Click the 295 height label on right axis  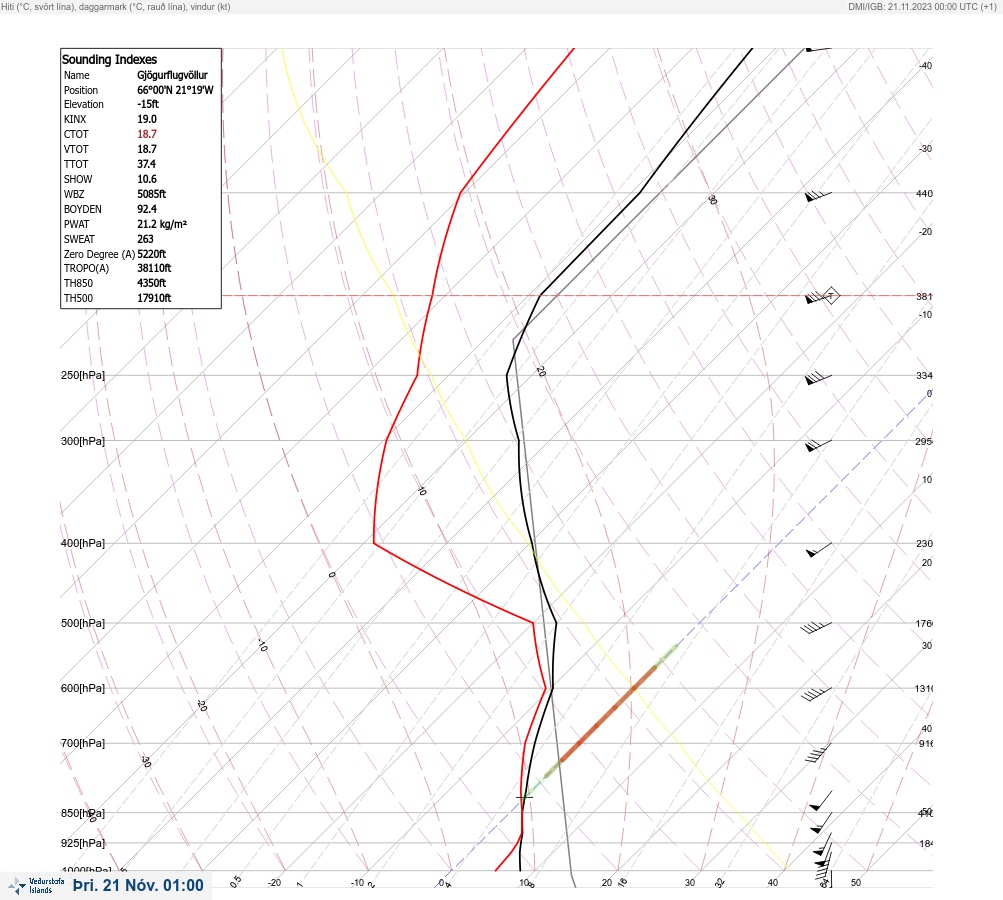click(924, 441)
